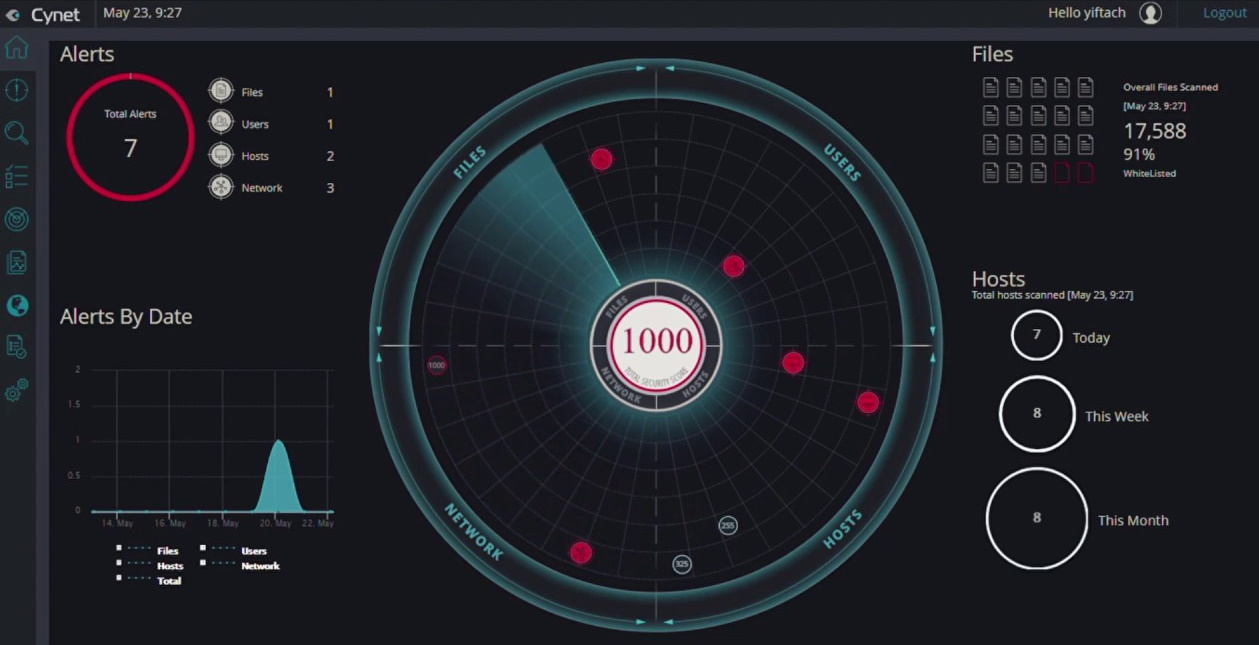Click the Total Alerts progress ring

129,137
